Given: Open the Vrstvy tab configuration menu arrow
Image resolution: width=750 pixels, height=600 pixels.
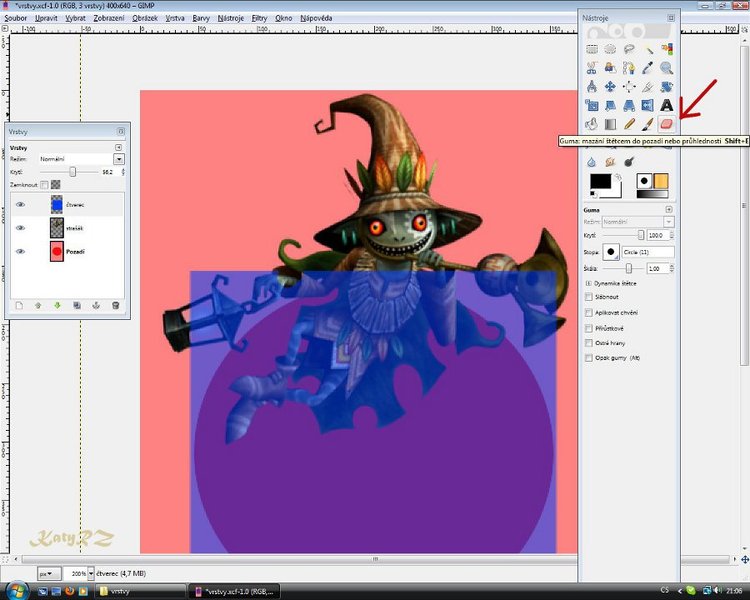Looking at the screenshot, I should pyautogui.click(x=118, y=147).
